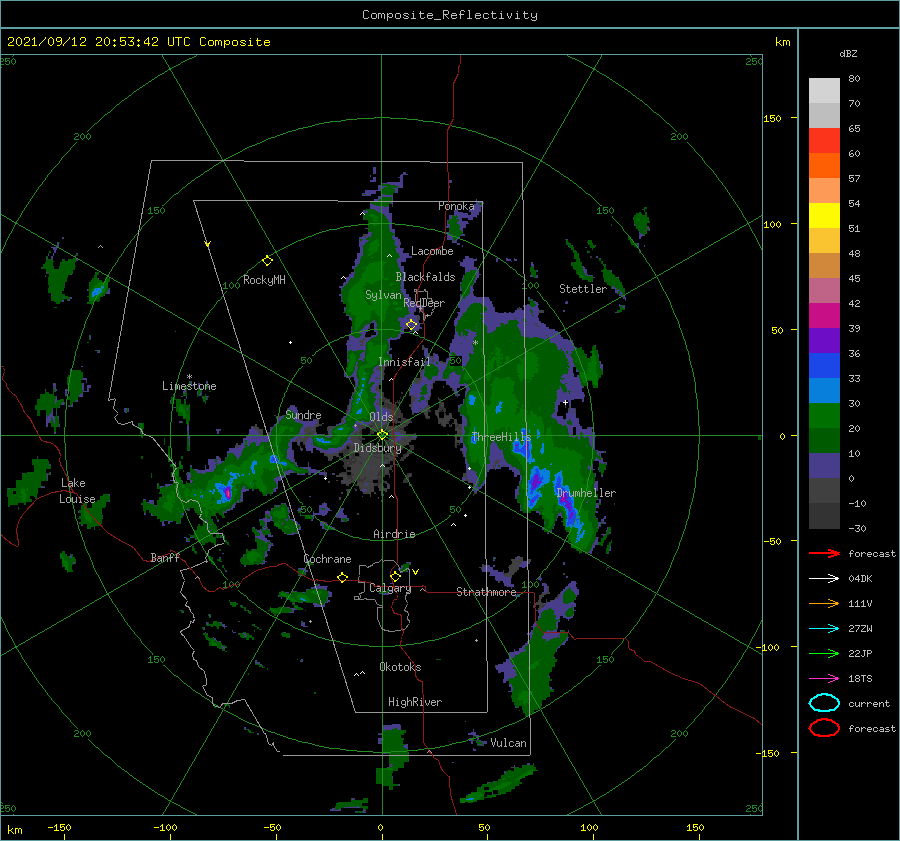
Task: Click the Okotoks town label
Action: pos(400,667)
